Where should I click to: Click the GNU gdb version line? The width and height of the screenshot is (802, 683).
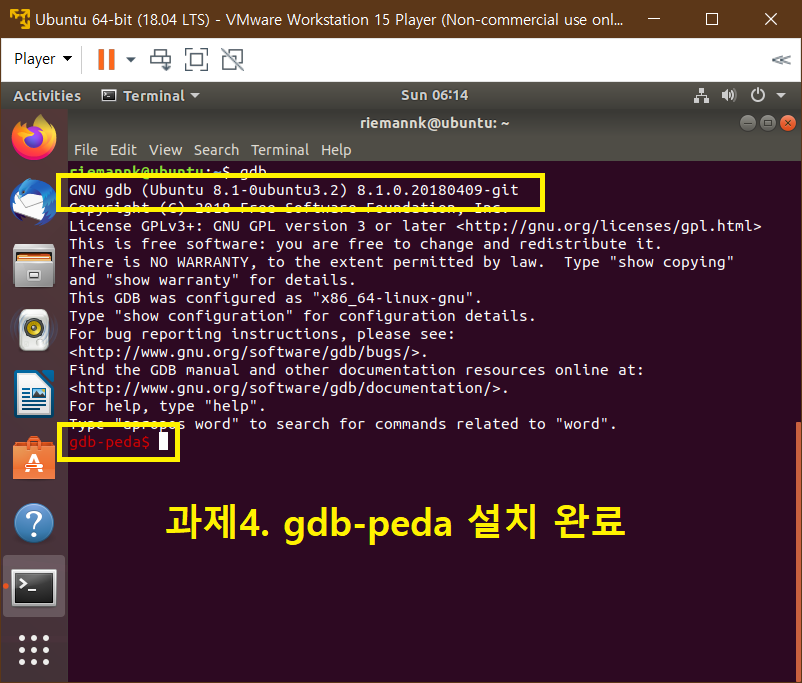click(294, 190)
